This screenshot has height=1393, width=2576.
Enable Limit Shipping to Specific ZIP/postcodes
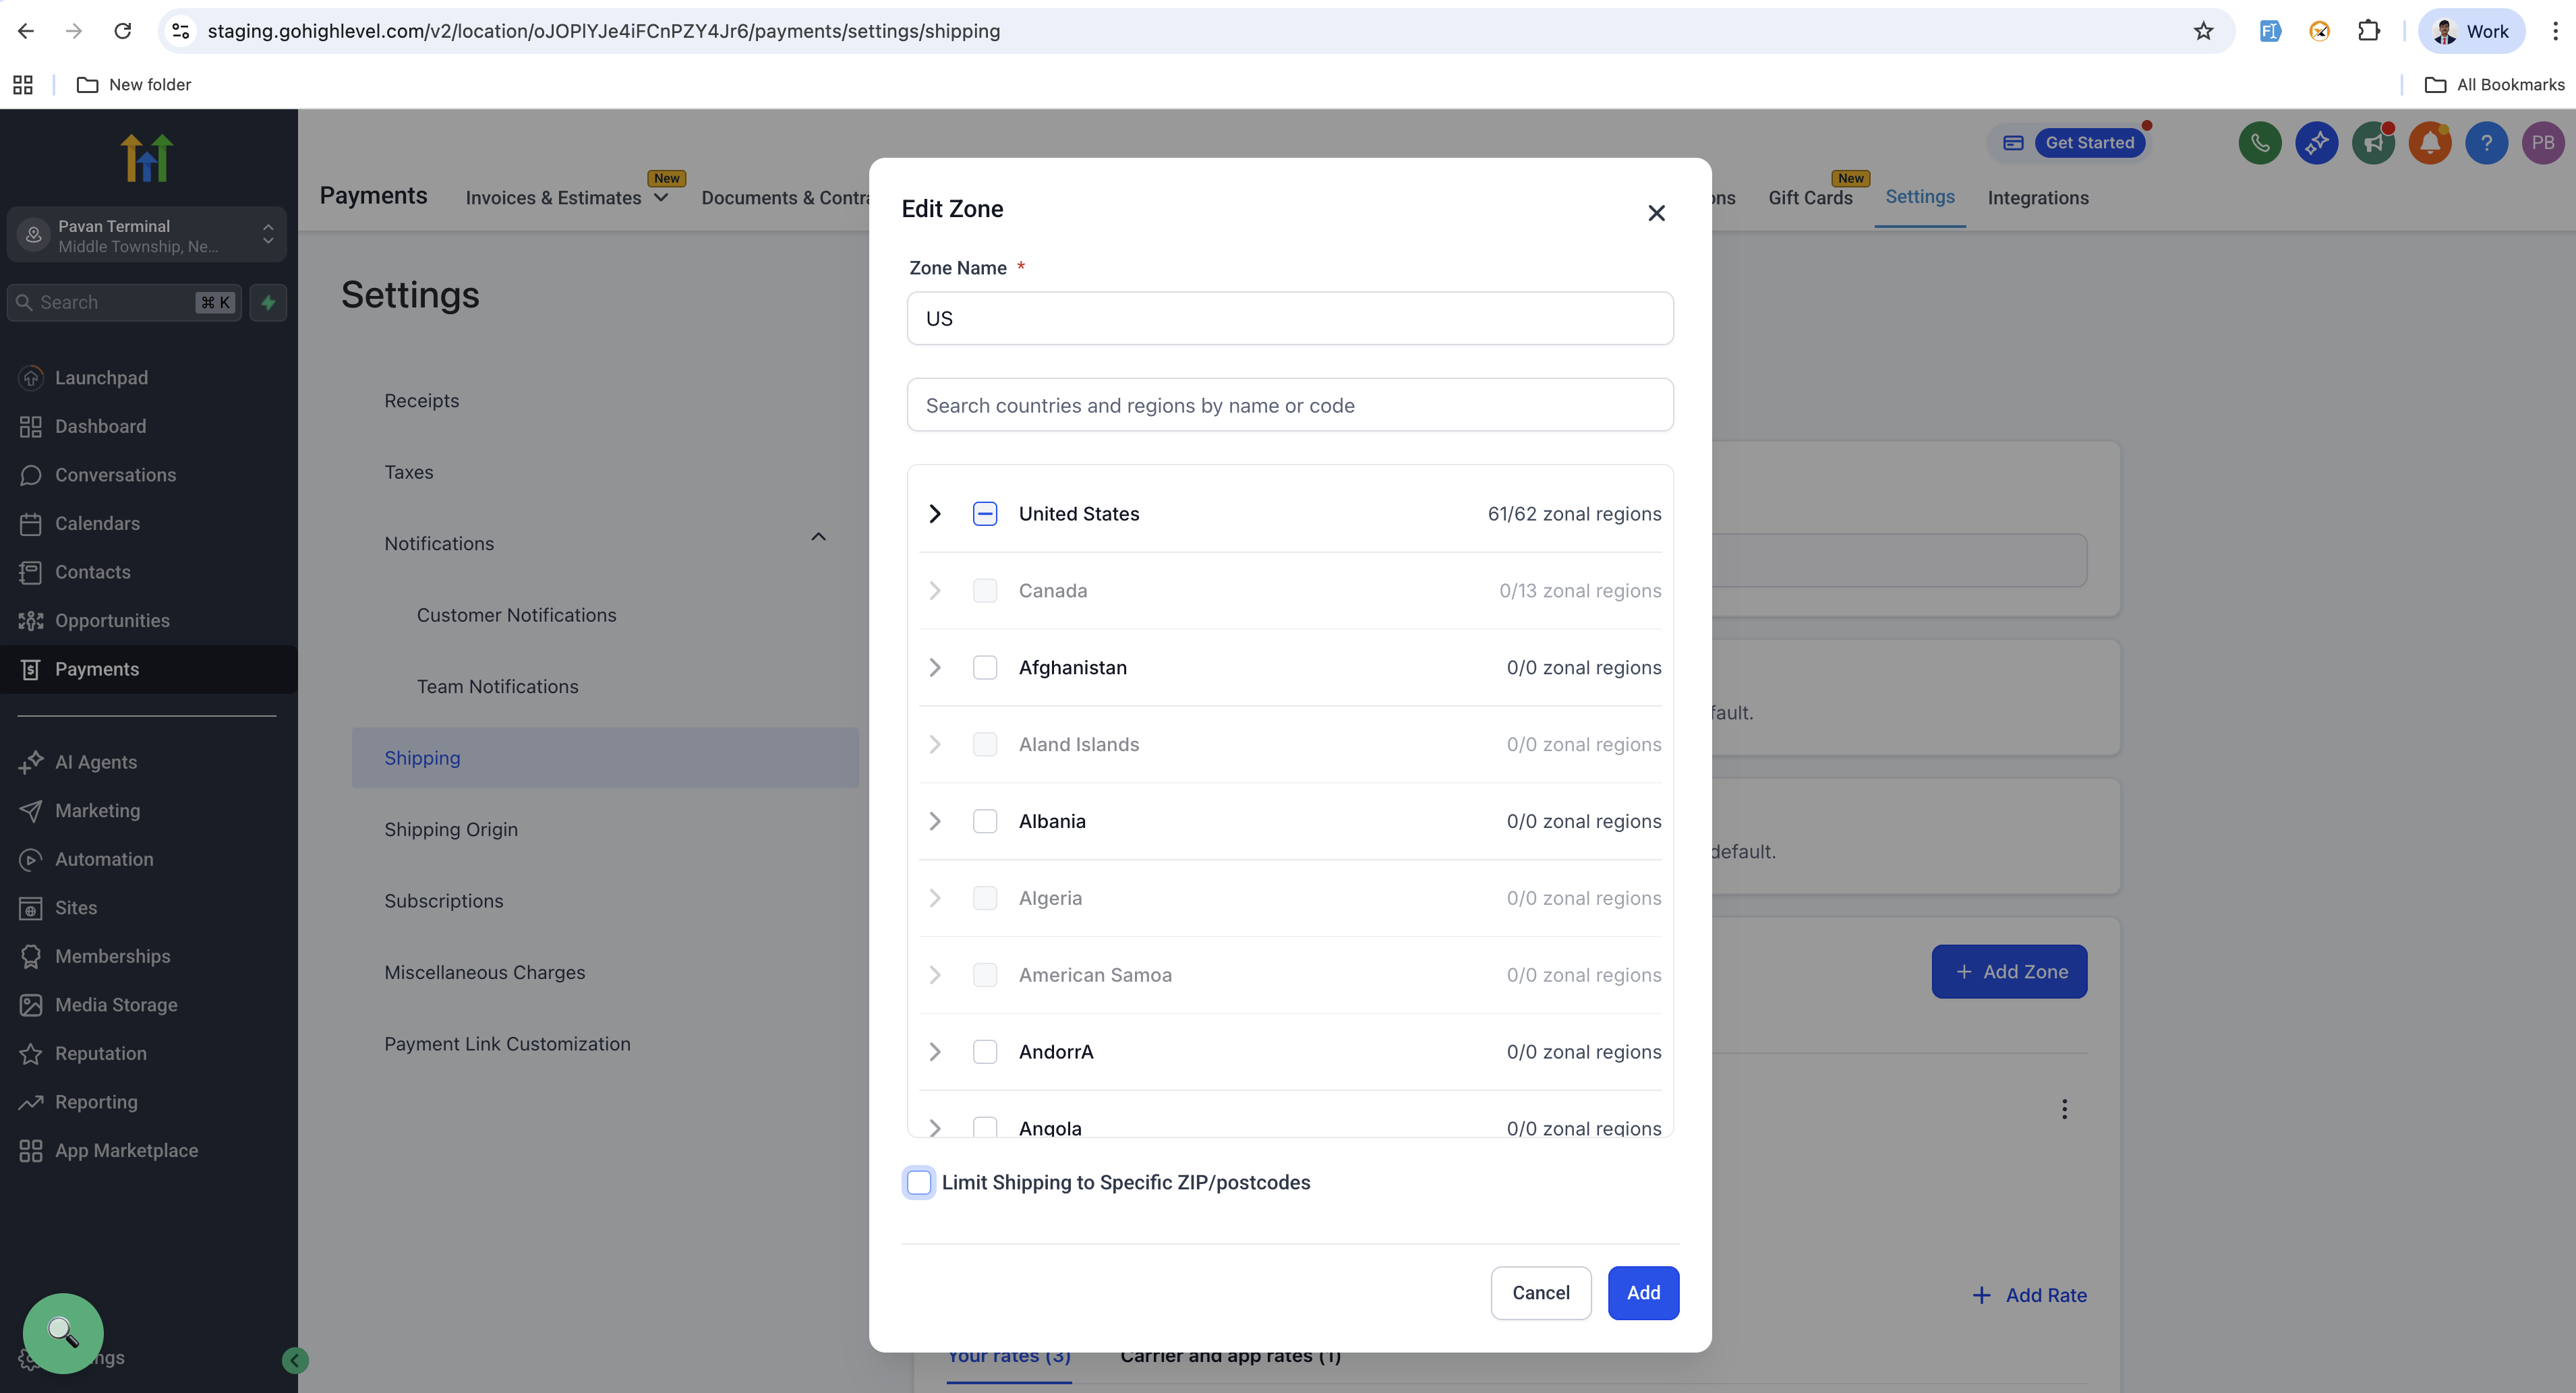point(918,1182)
